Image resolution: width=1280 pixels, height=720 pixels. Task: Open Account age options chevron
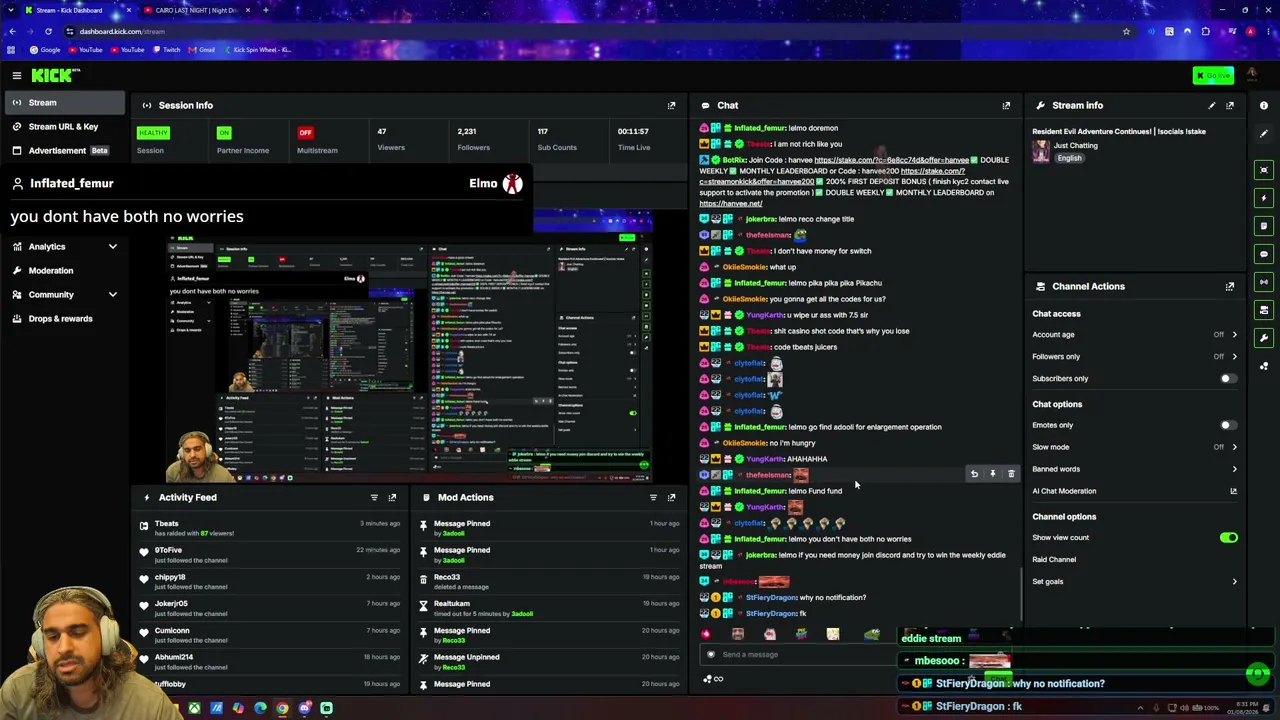point(1234,335)
